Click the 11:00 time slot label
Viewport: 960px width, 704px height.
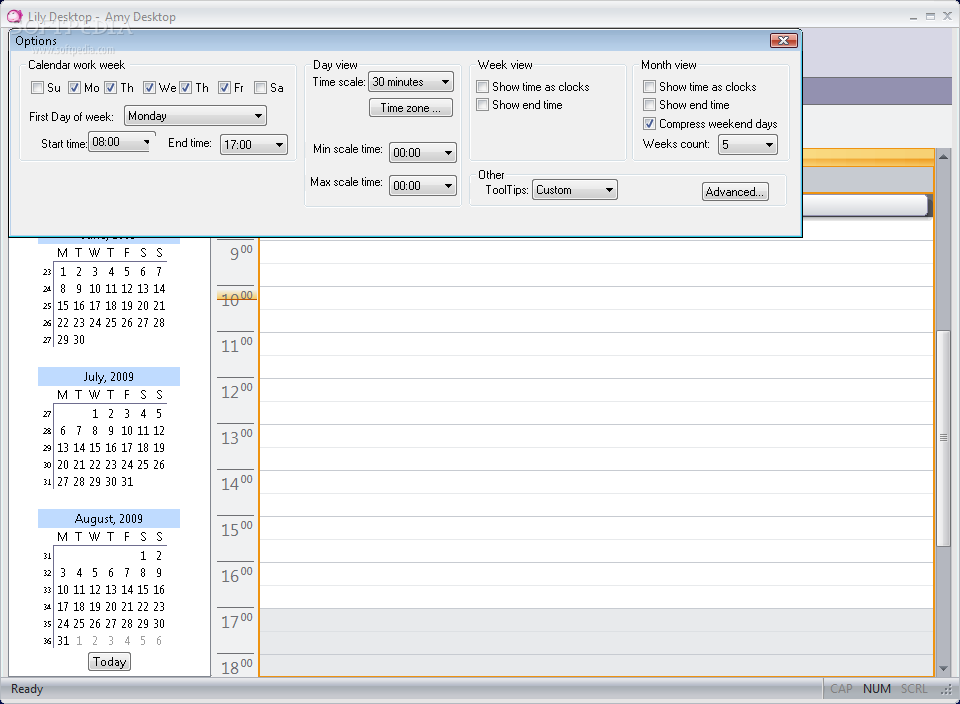236,345
